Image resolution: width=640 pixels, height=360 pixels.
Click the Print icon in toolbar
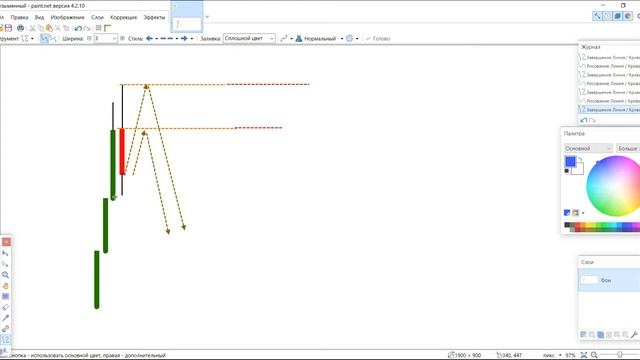tap(20, 28)
